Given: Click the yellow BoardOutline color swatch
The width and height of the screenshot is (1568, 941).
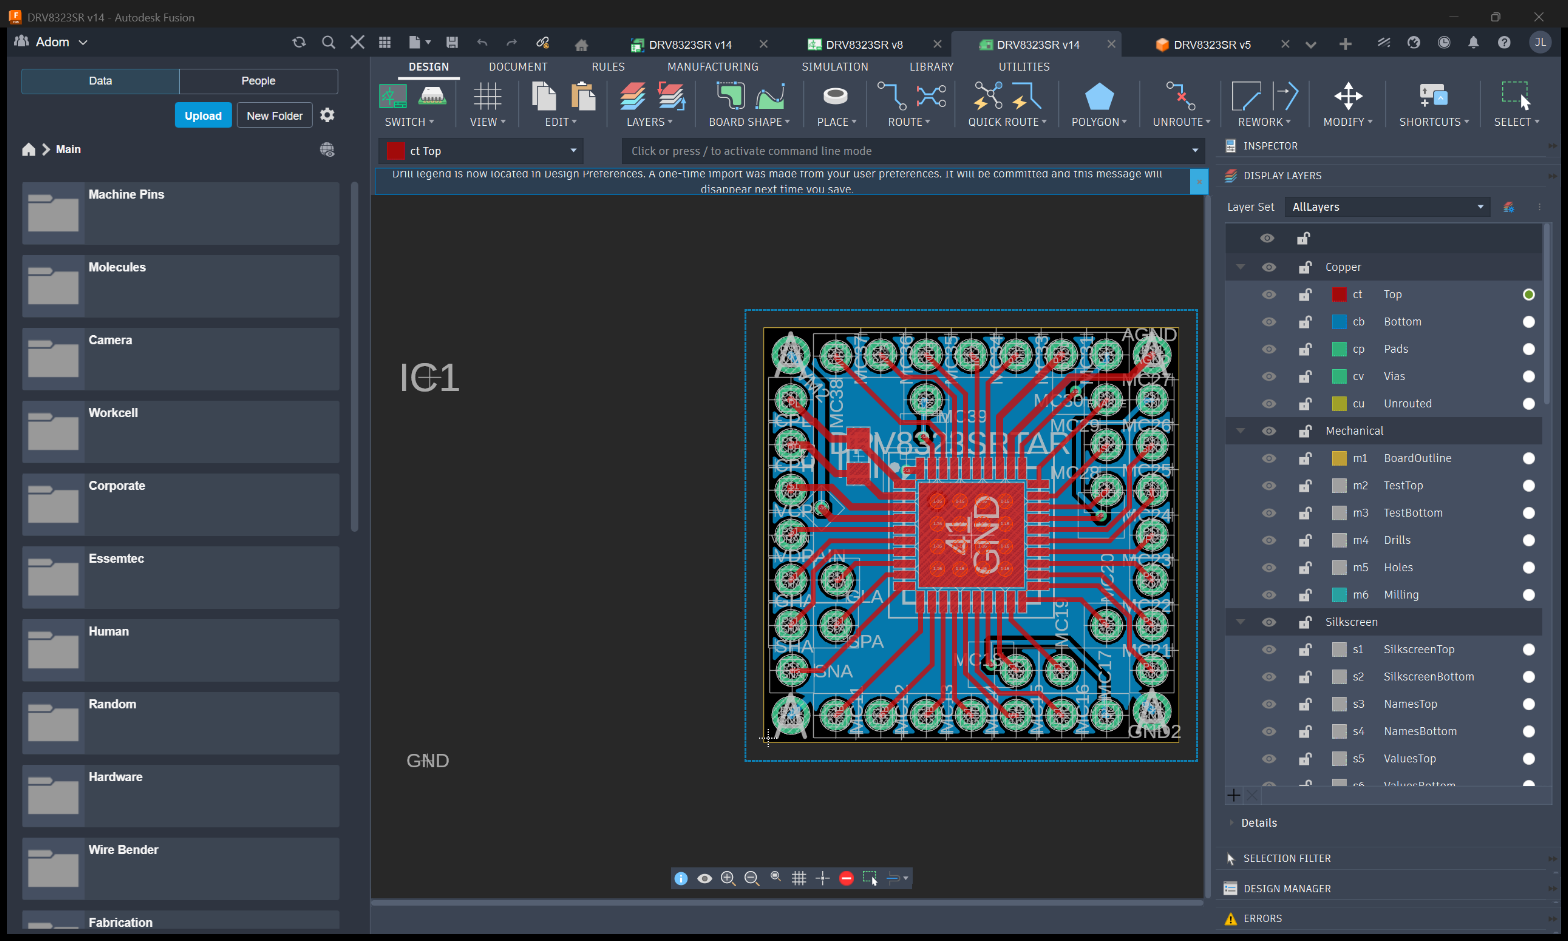Looking at the screenshot, I should tap(1340, 458).
